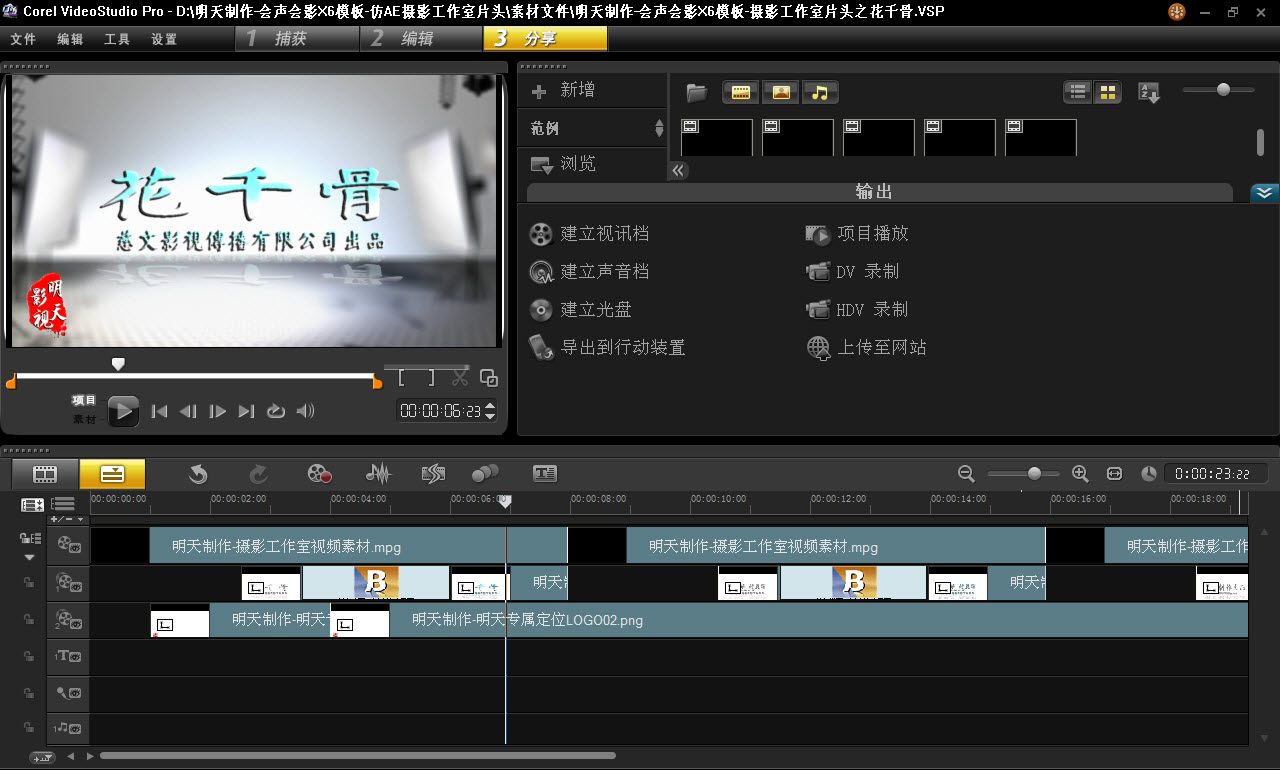Collapse the library navigation panel chevron
This screenshot has width=1280, height=770.
679,170
